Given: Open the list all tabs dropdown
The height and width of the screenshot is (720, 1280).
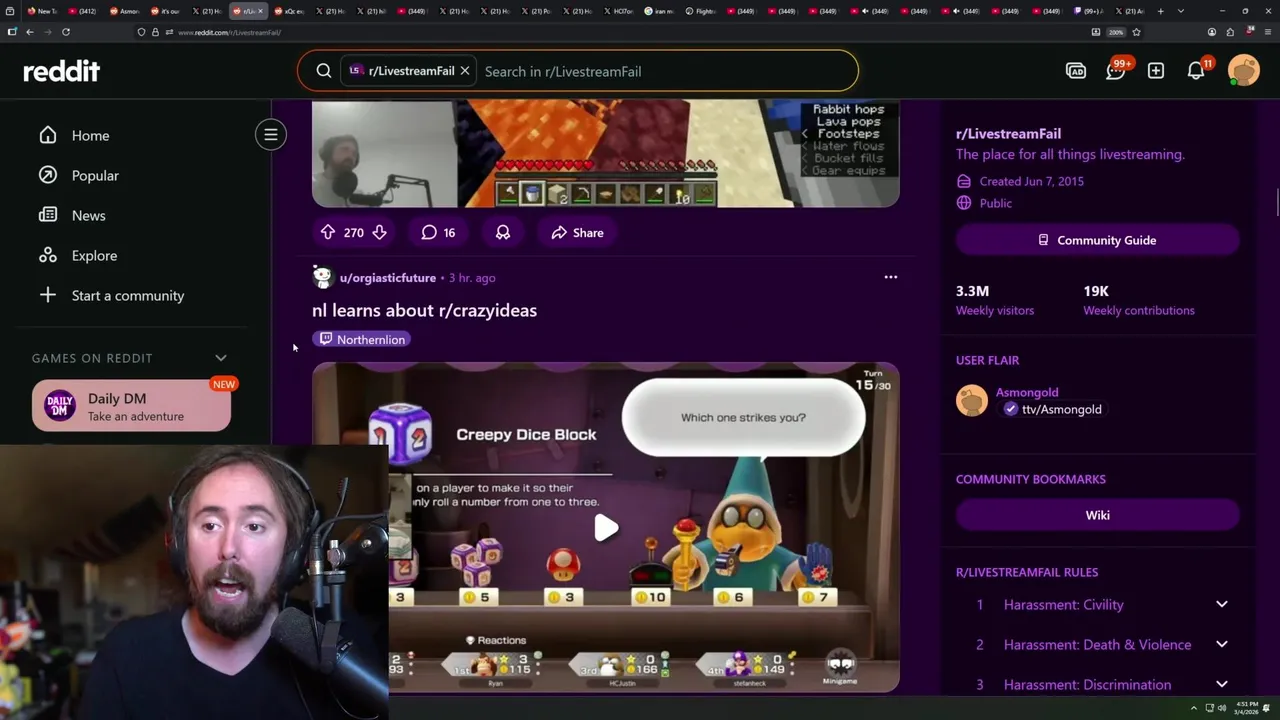Looking at the screenshot, I should click(x=1181, y=11).
